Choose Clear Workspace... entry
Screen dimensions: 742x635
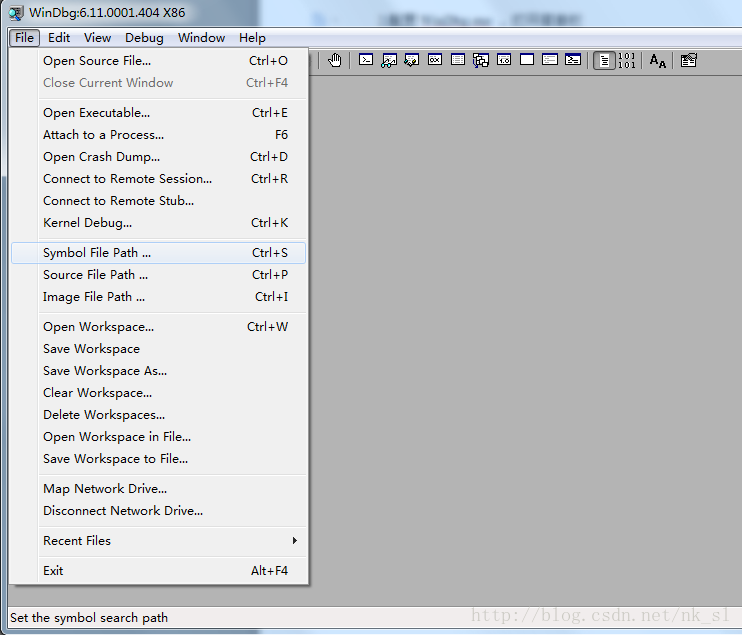pyautogui.click(x=159, y=393)
